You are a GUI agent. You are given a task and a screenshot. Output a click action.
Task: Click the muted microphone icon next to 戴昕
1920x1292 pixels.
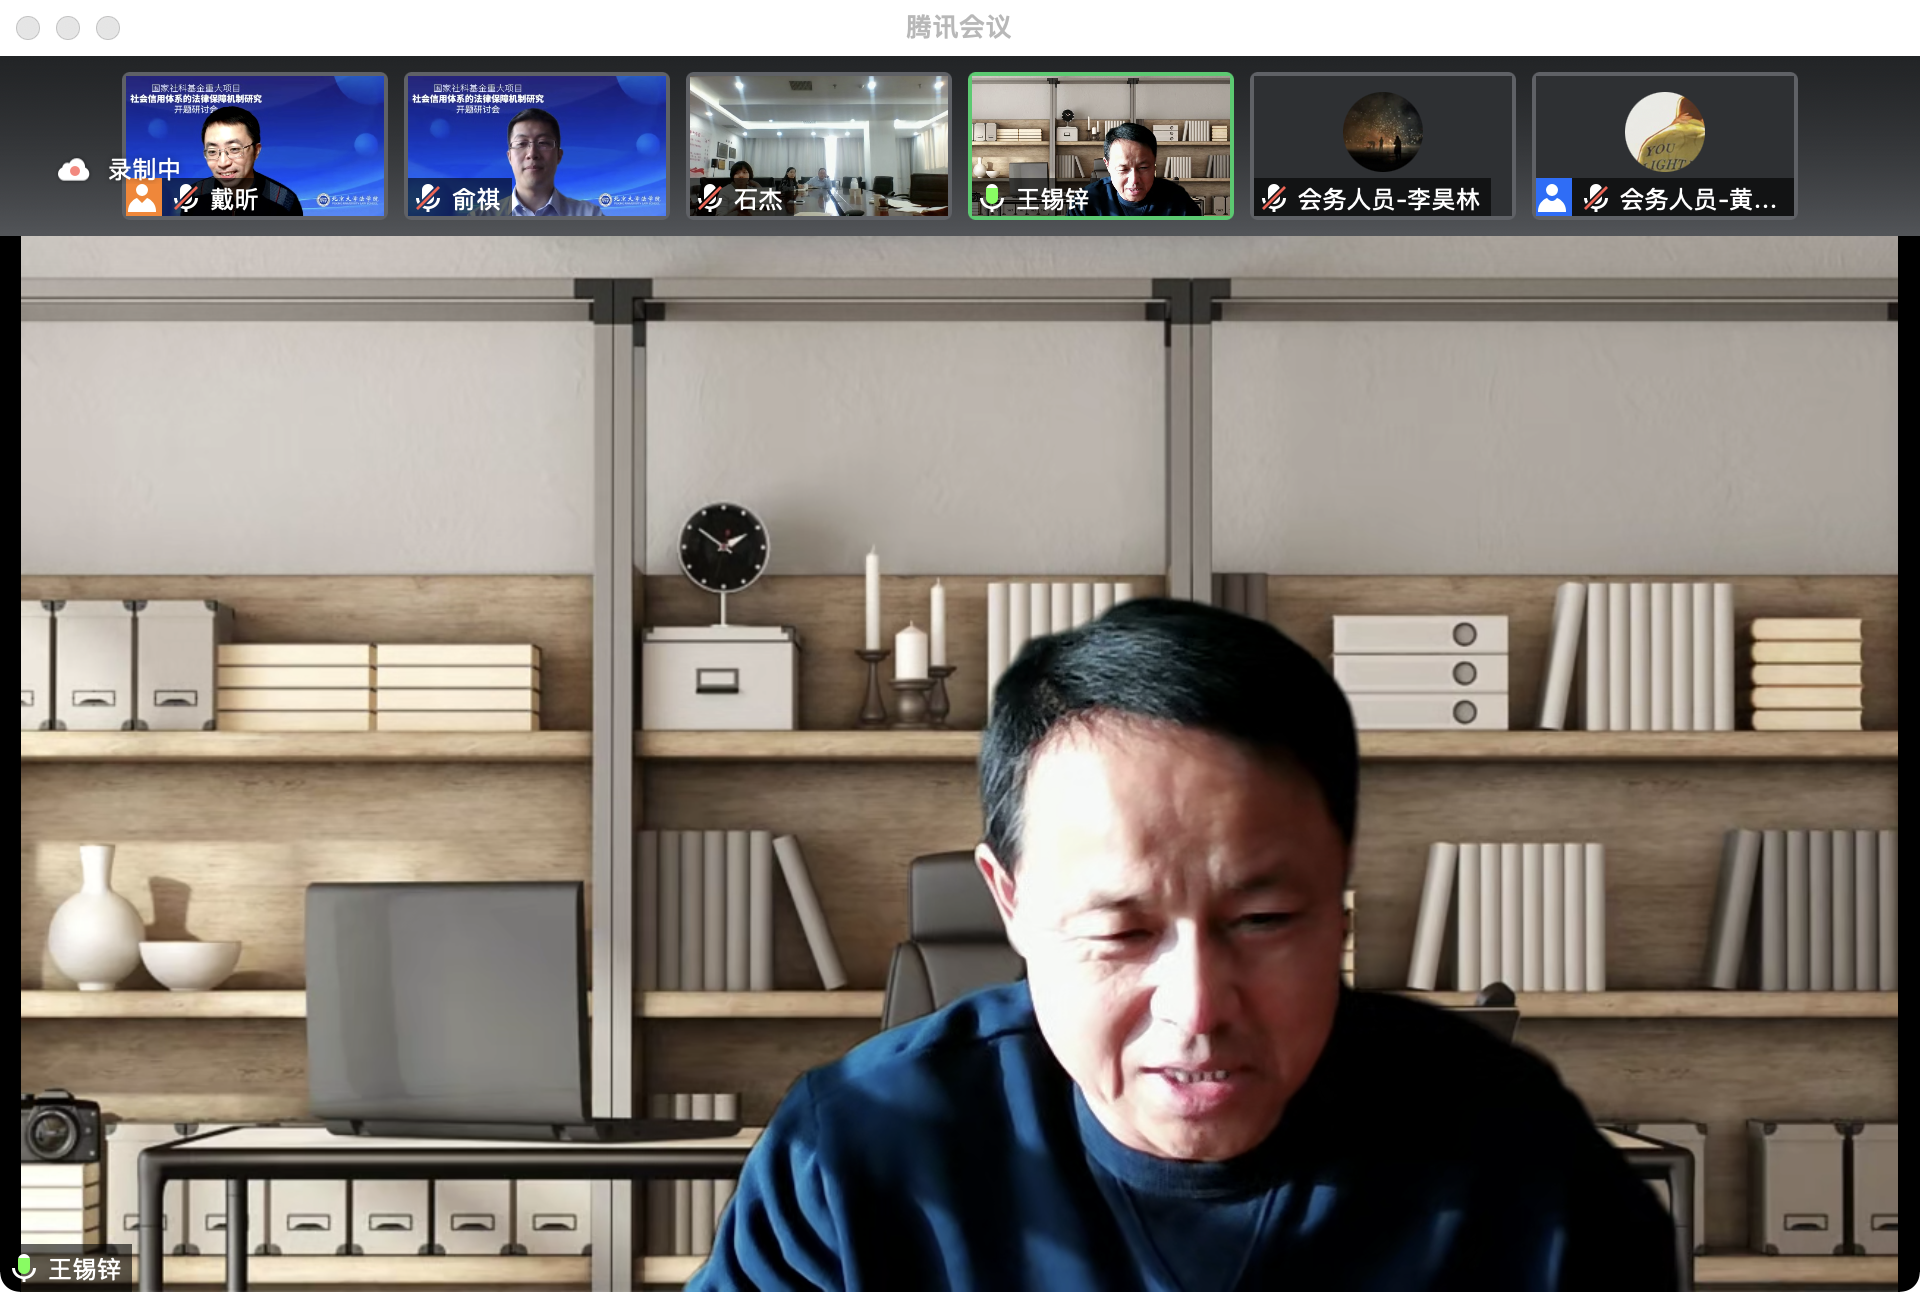pos(186,198)
